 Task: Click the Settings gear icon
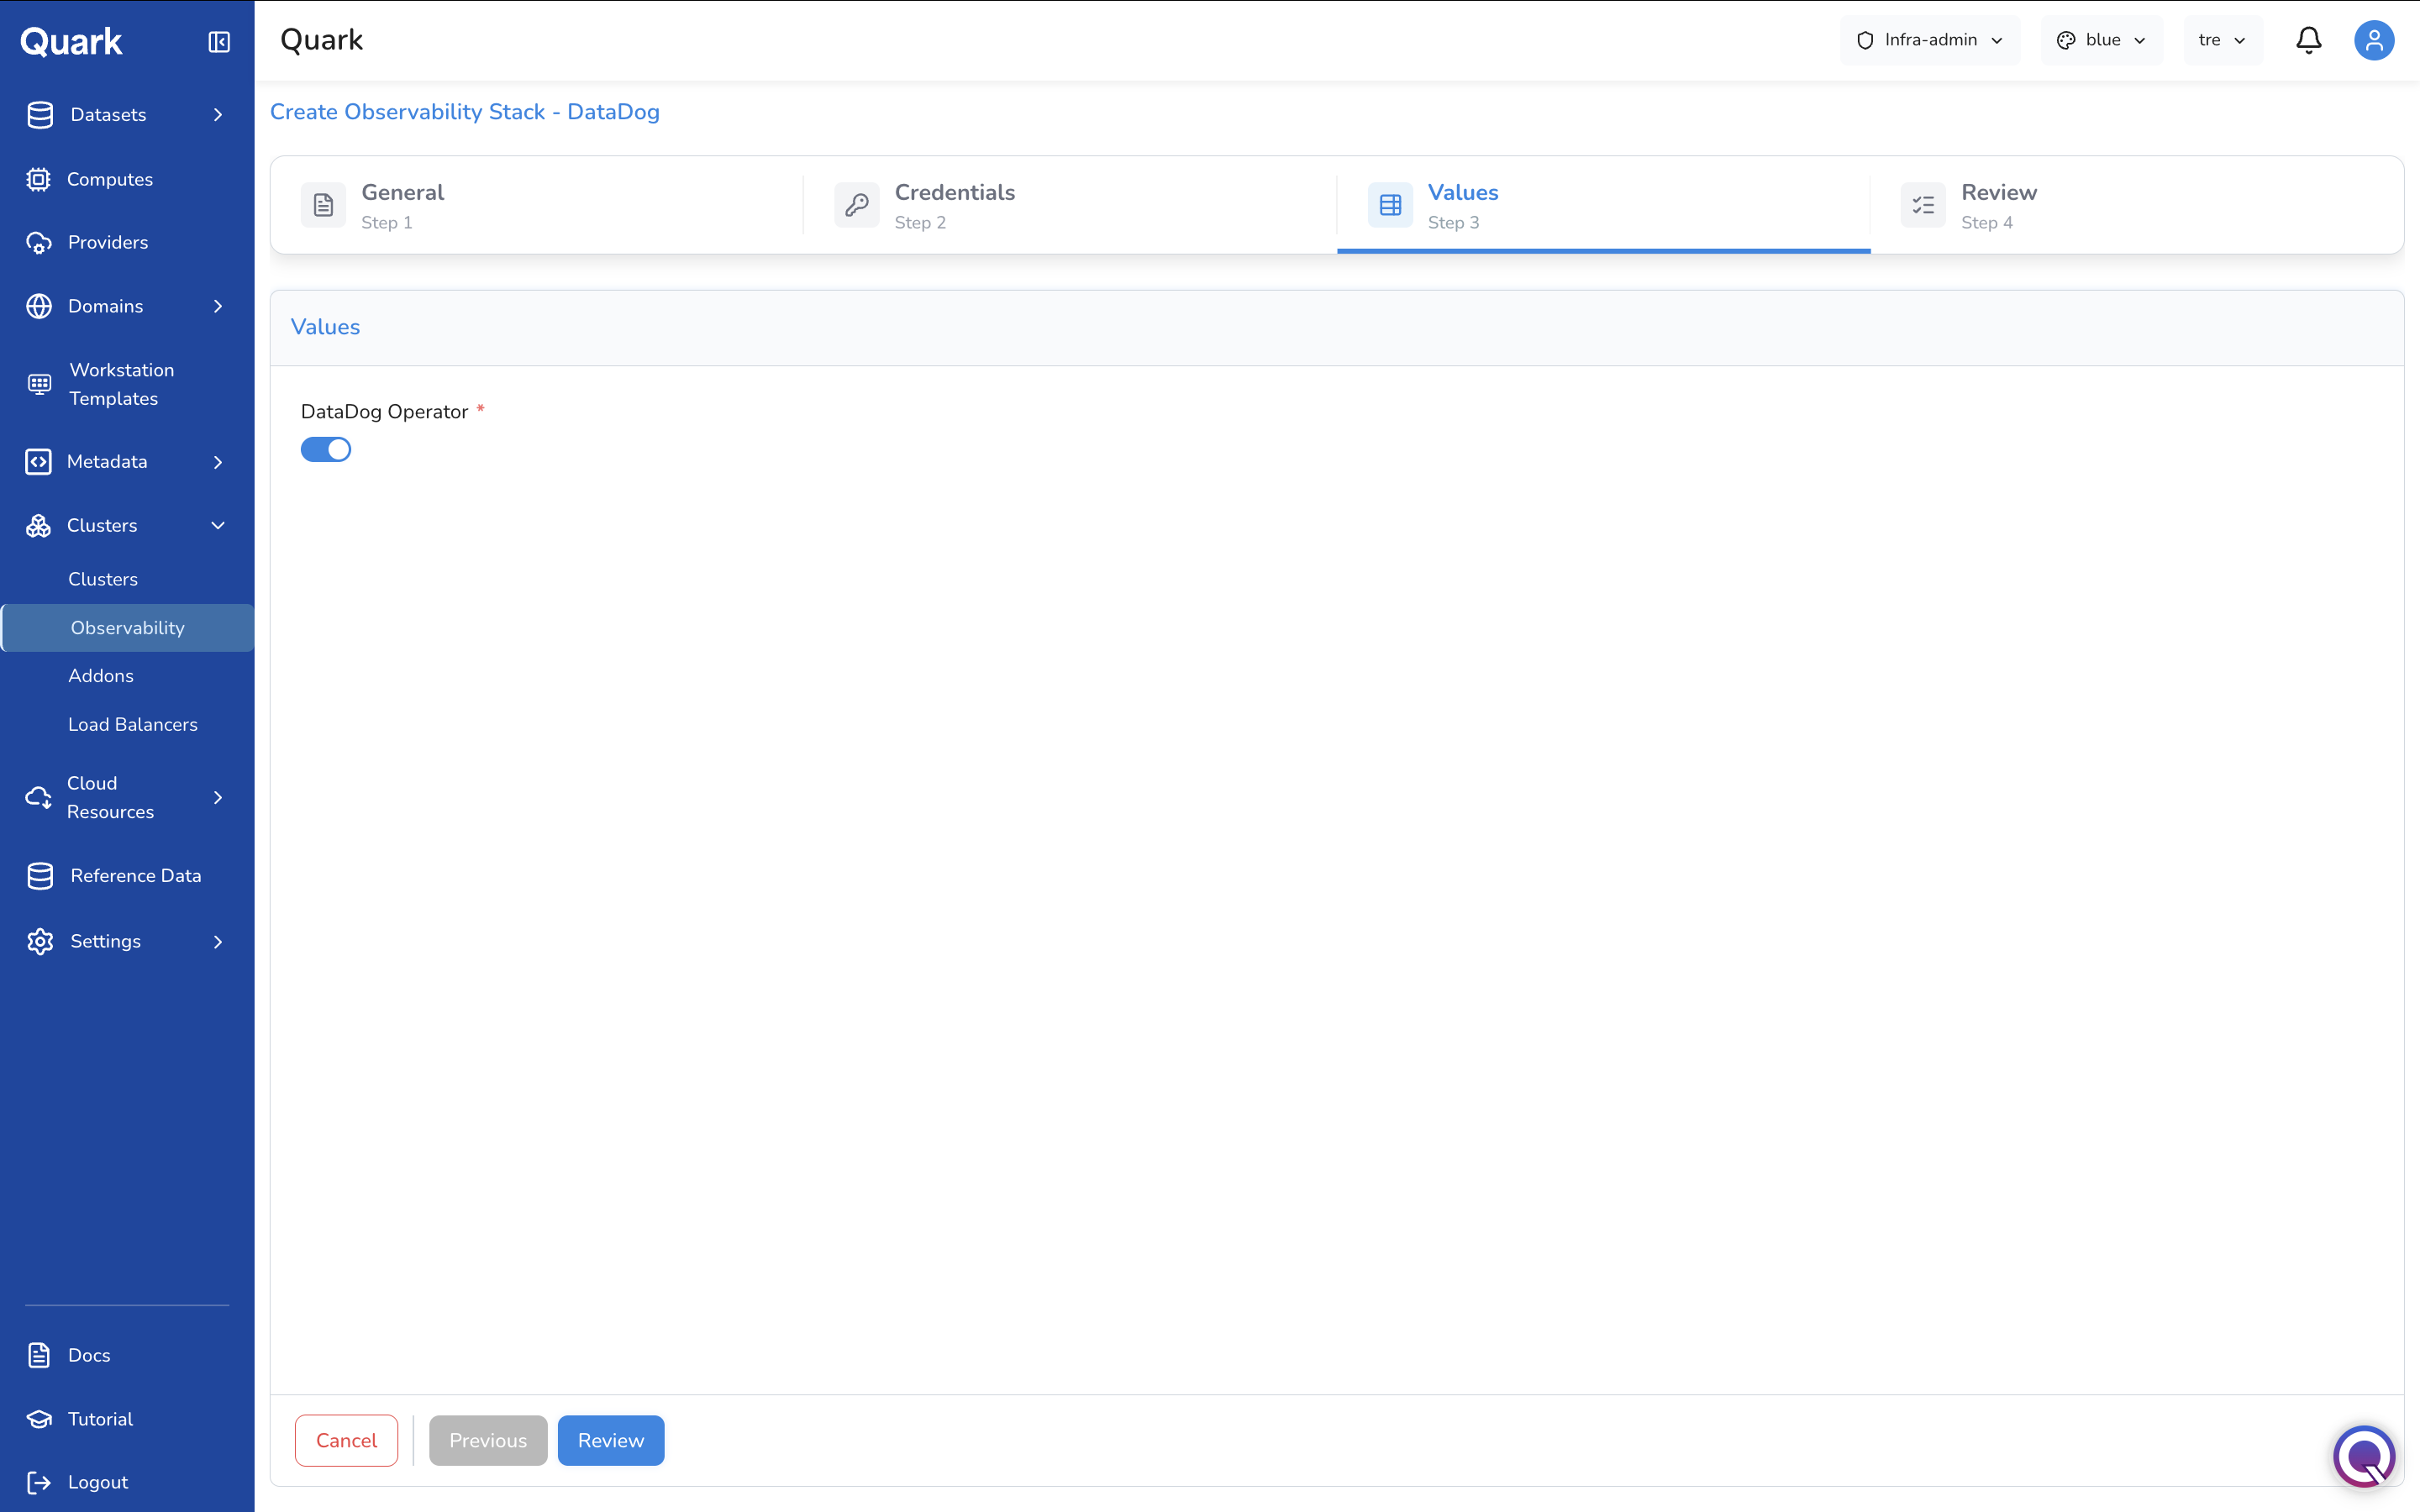pos(40,942)
